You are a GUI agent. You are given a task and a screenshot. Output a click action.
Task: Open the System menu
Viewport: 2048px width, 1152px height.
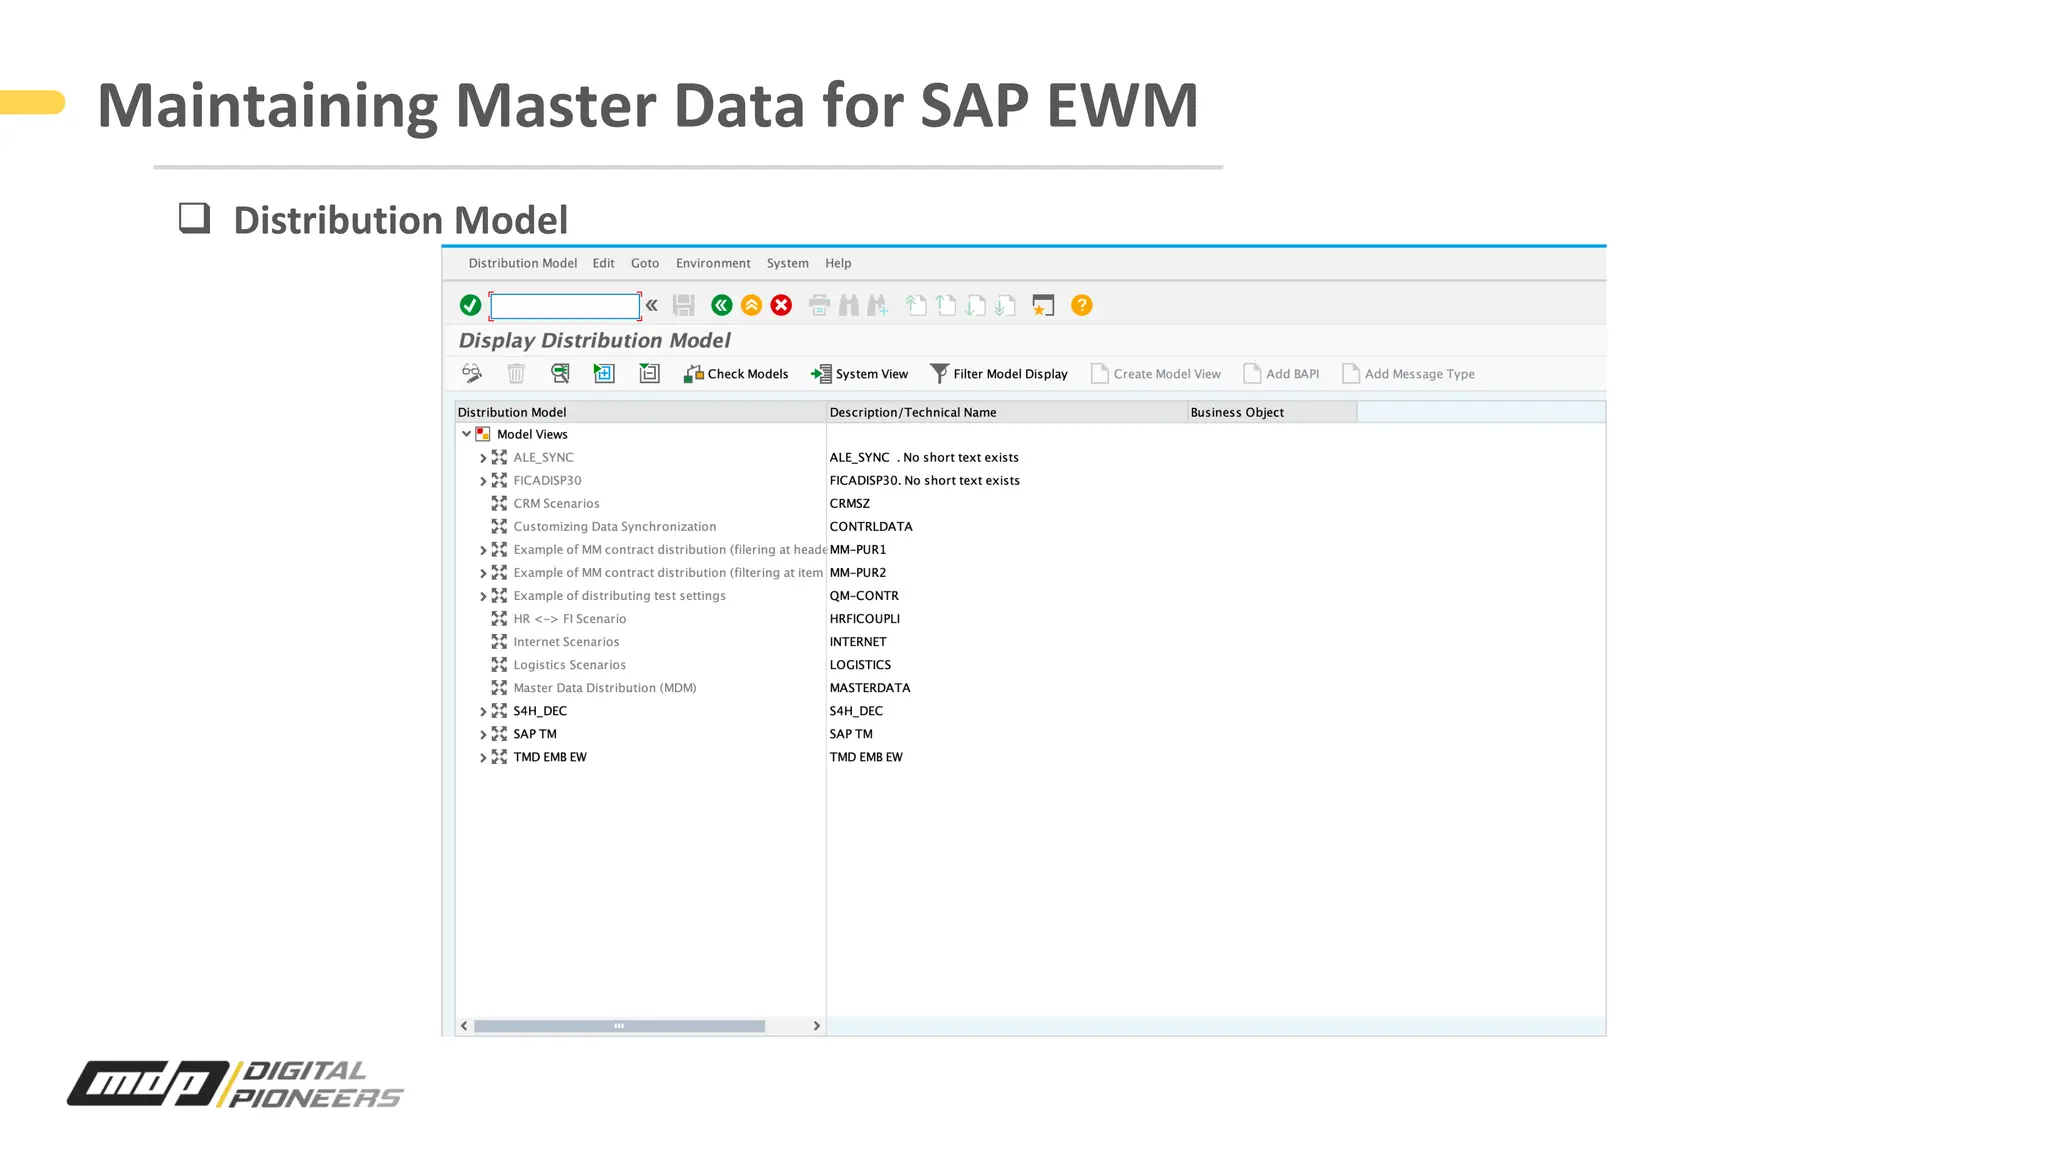coord(788,263)
